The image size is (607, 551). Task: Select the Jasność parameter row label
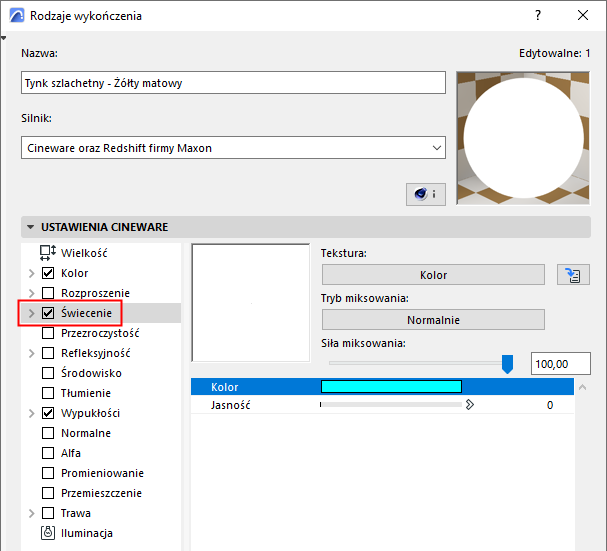[x=231, y=405]
